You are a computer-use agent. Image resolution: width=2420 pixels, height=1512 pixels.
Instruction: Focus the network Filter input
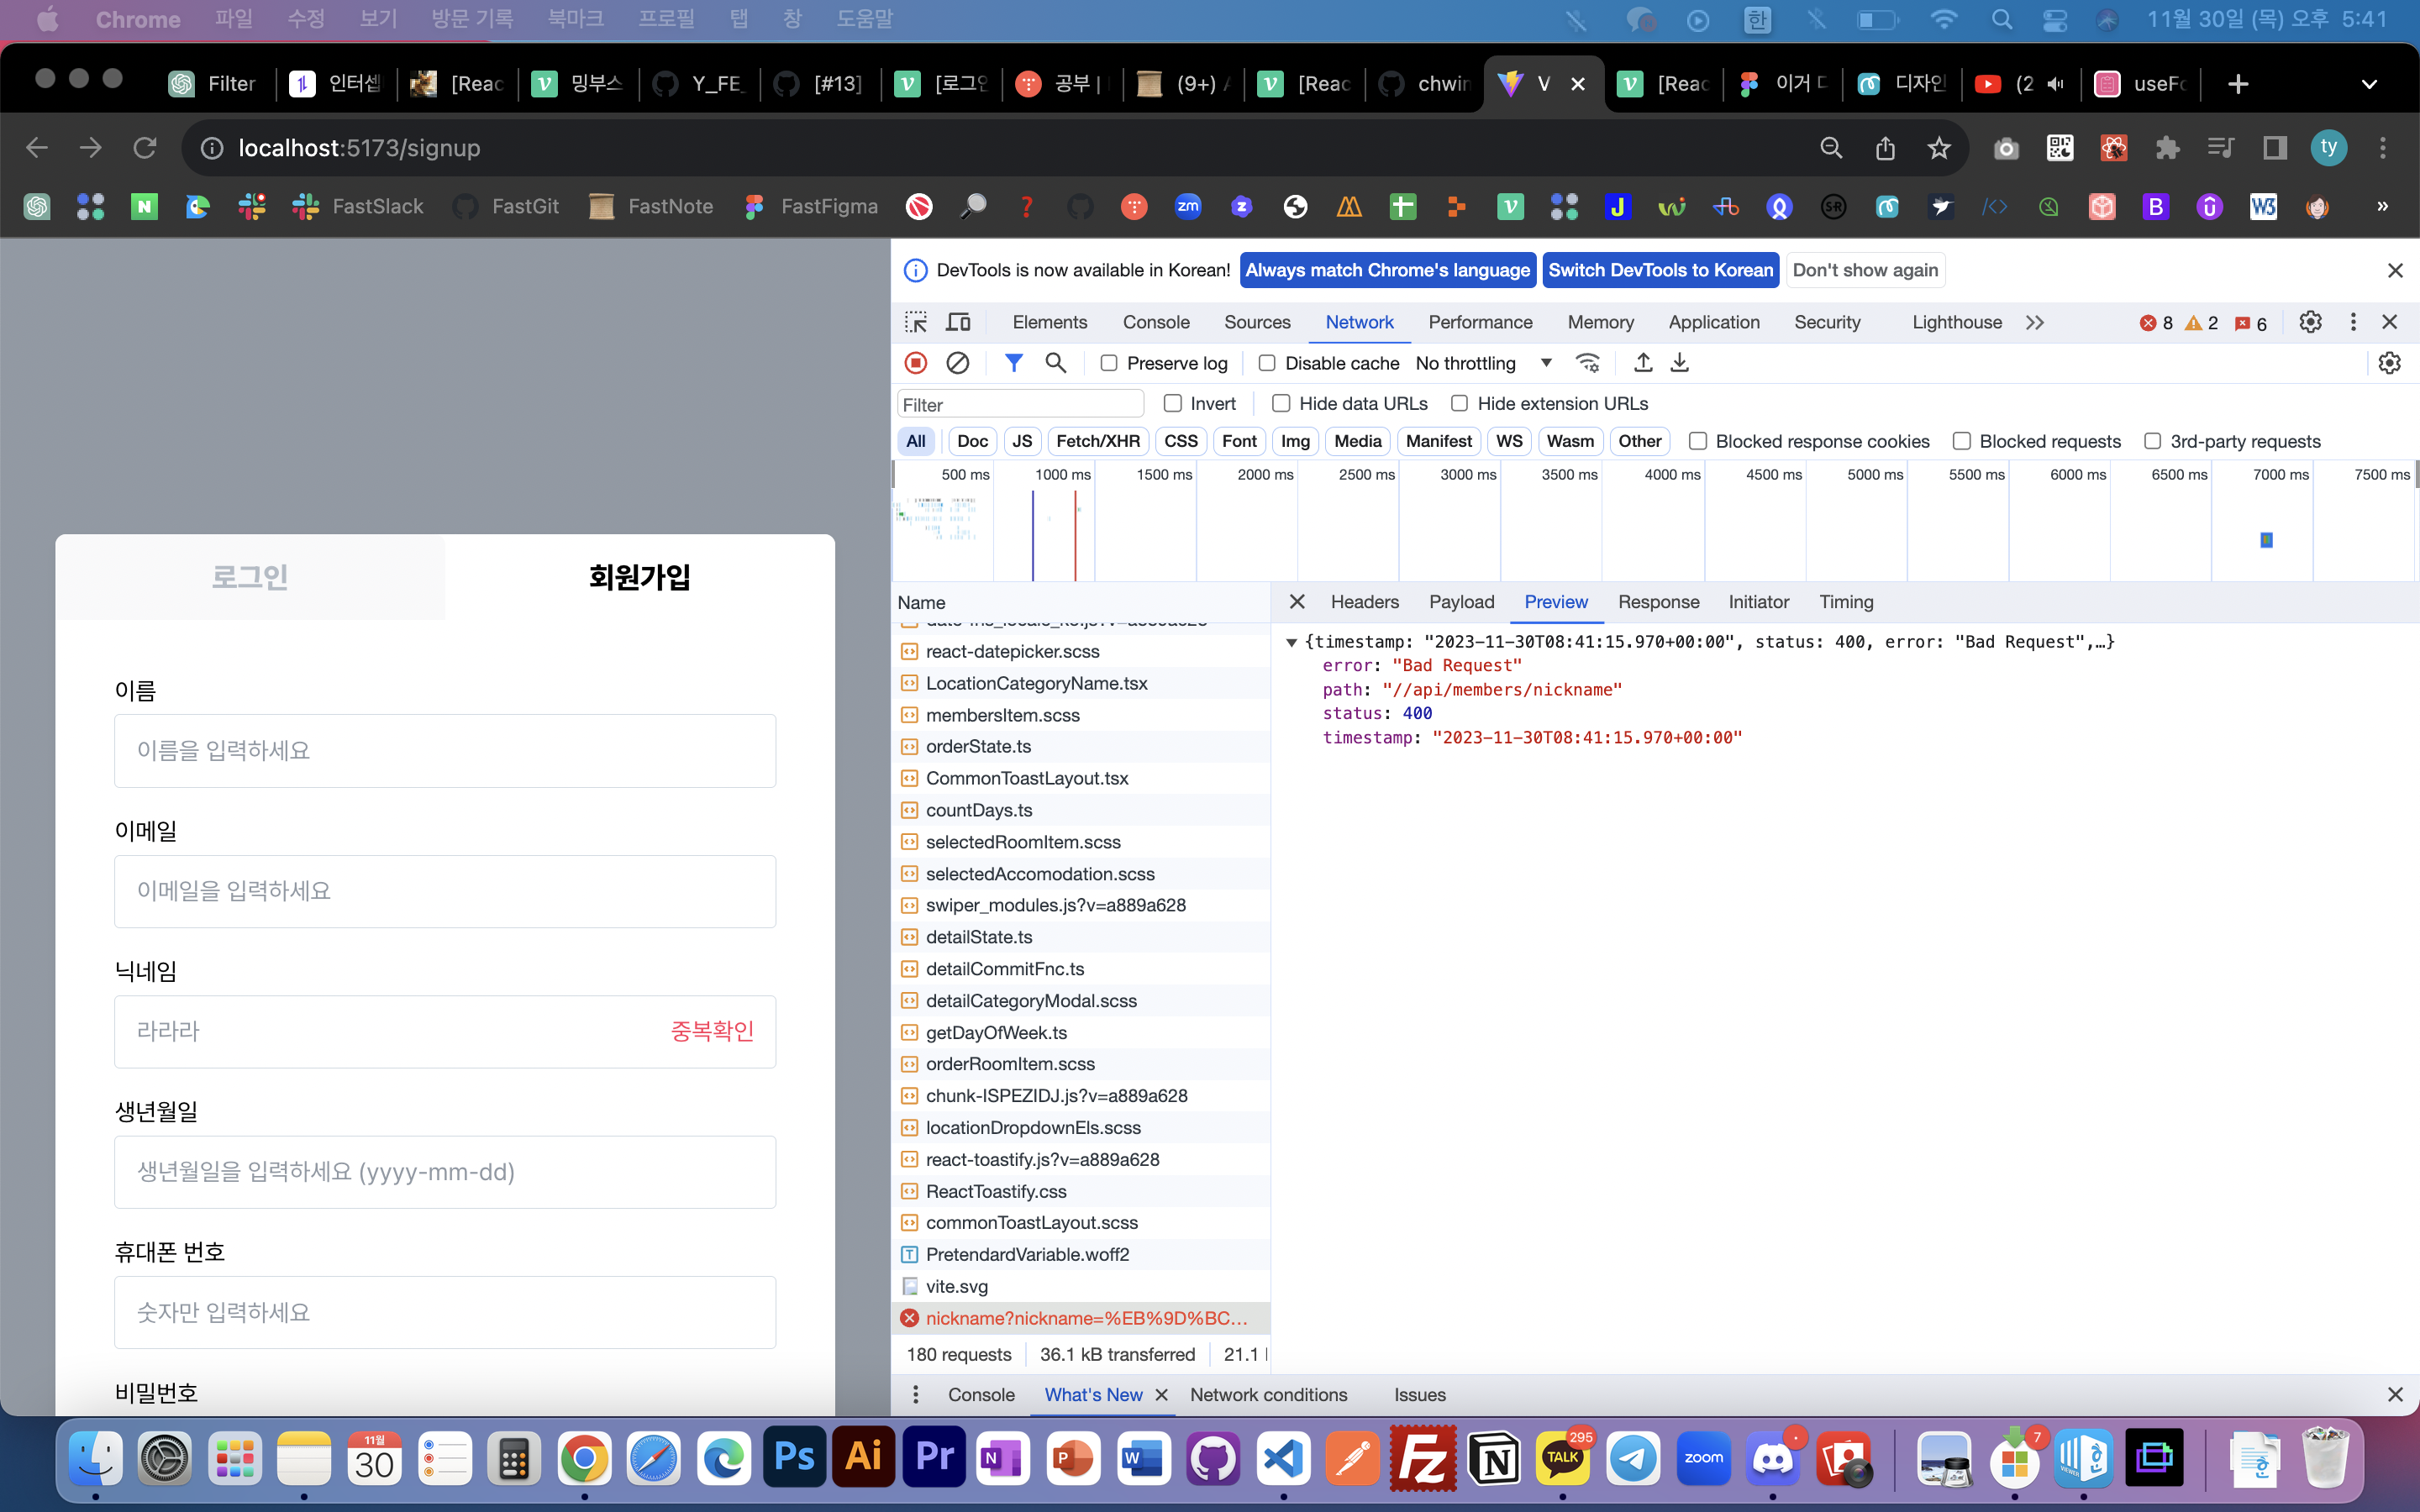[x=1020, y=404]
